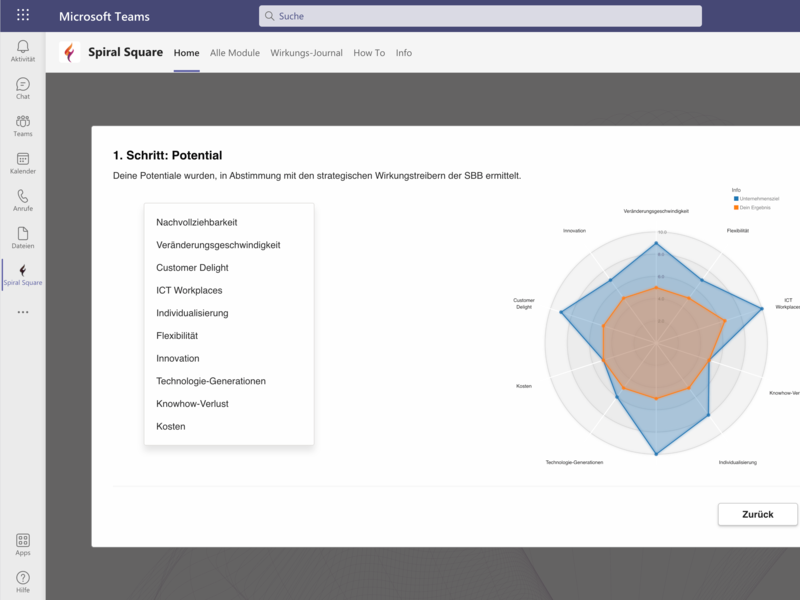The image size is (800, 600).
Task: Go to Teams in the sidebar
Action: [x=22, y=122]
